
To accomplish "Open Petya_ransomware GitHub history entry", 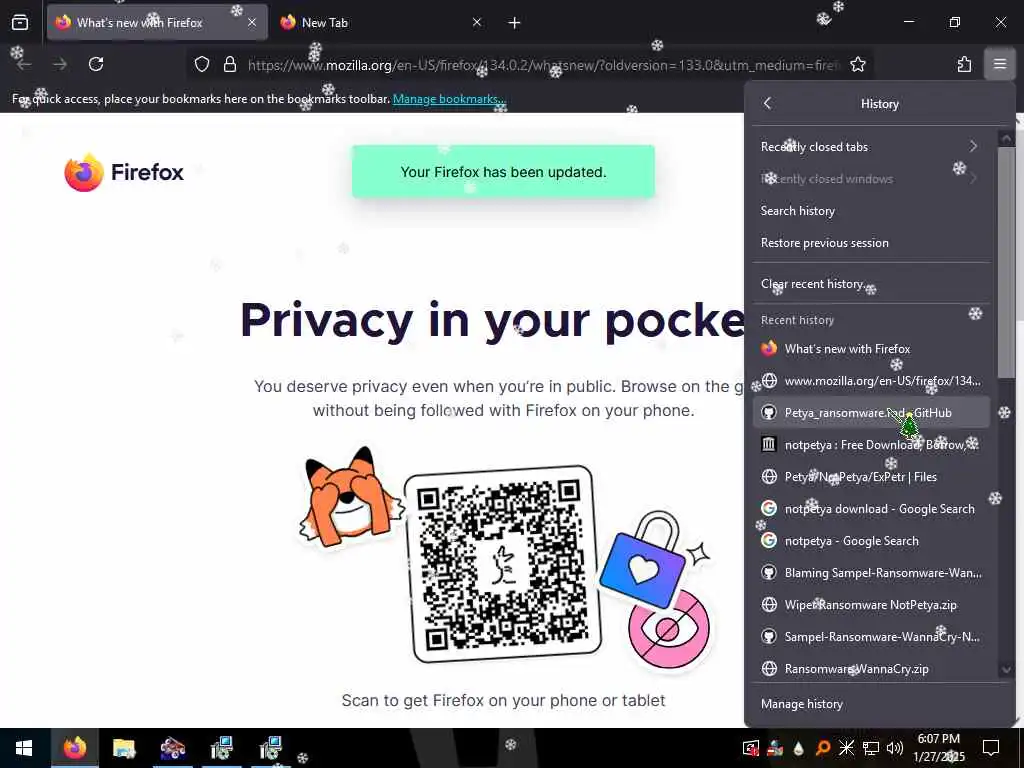I will 871,413.
